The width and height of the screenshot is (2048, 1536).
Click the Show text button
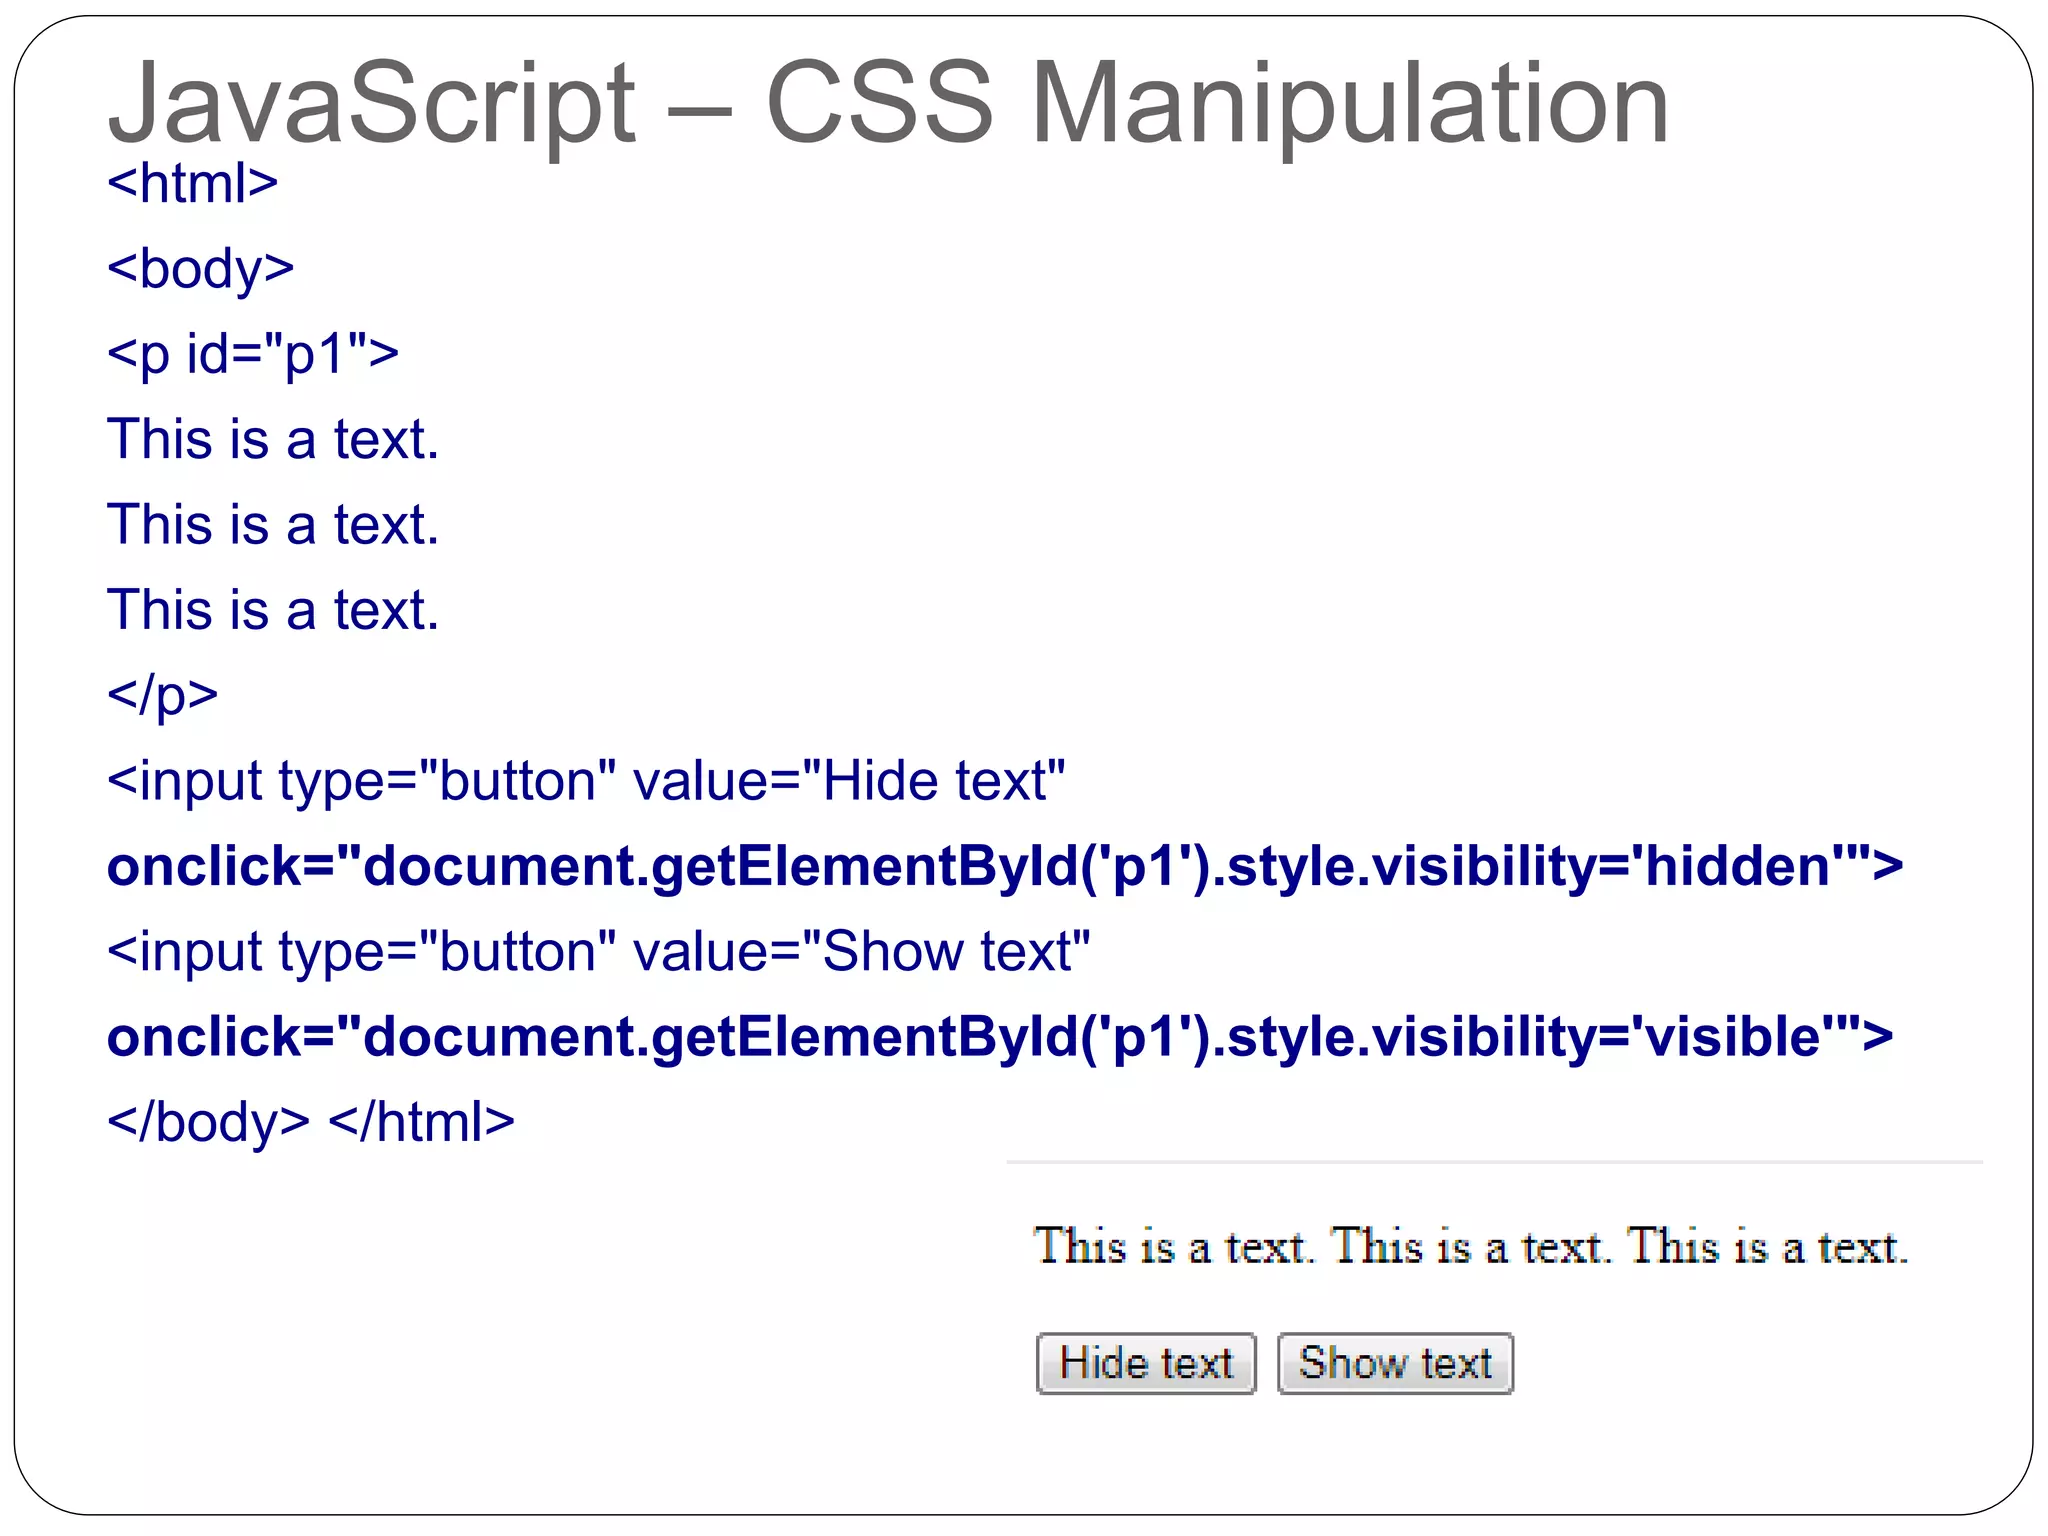1395,1363
